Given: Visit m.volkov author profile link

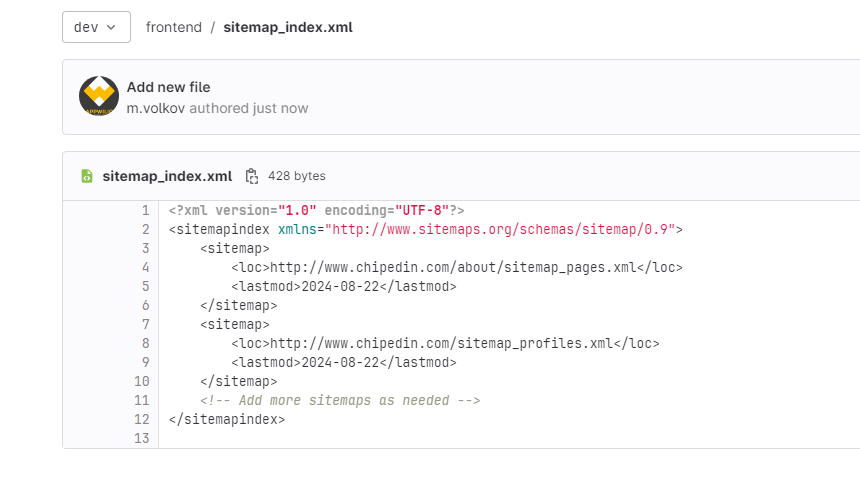Looking at the screenshot, I should tap(156, 109).
